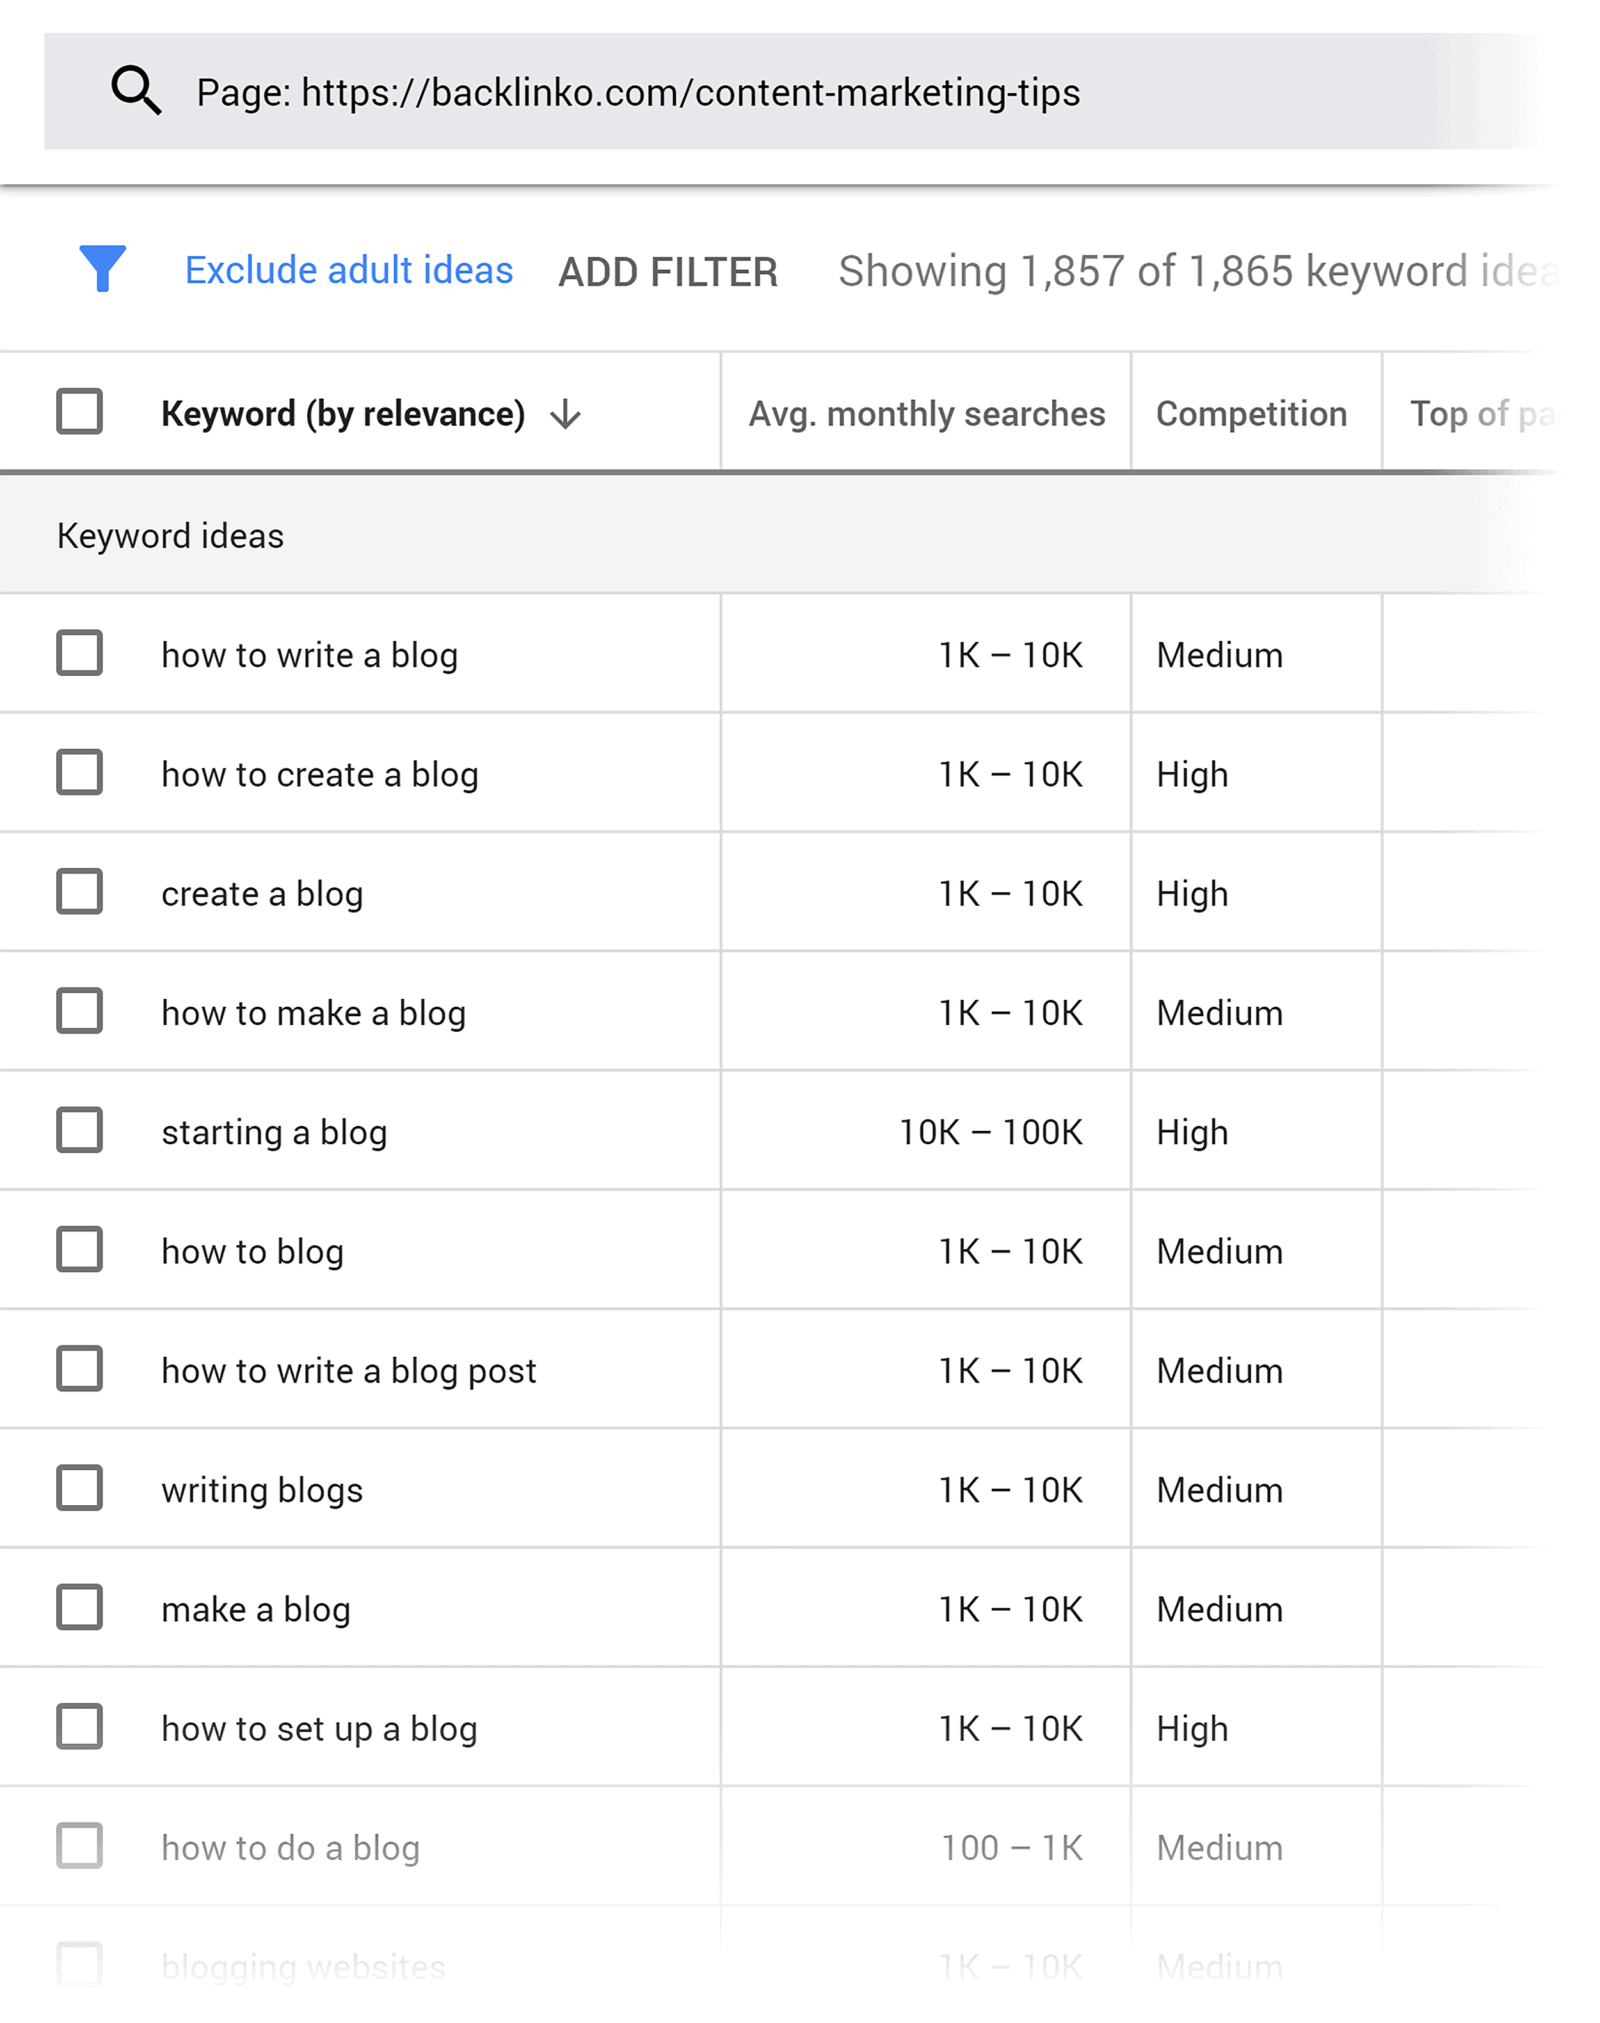Check the box for 'how to write a blog'
Image resolution: width=1600 pixels, height=2023 pixels.
(x=81, y=654)
